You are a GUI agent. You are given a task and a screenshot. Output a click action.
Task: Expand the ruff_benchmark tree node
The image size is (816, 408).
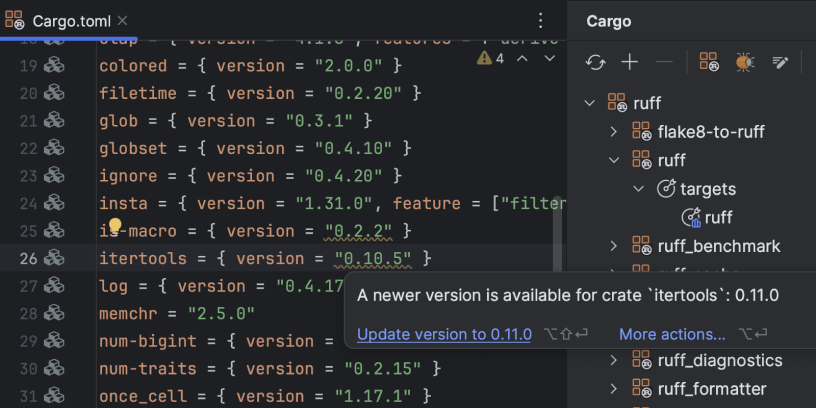pos(615,246)
